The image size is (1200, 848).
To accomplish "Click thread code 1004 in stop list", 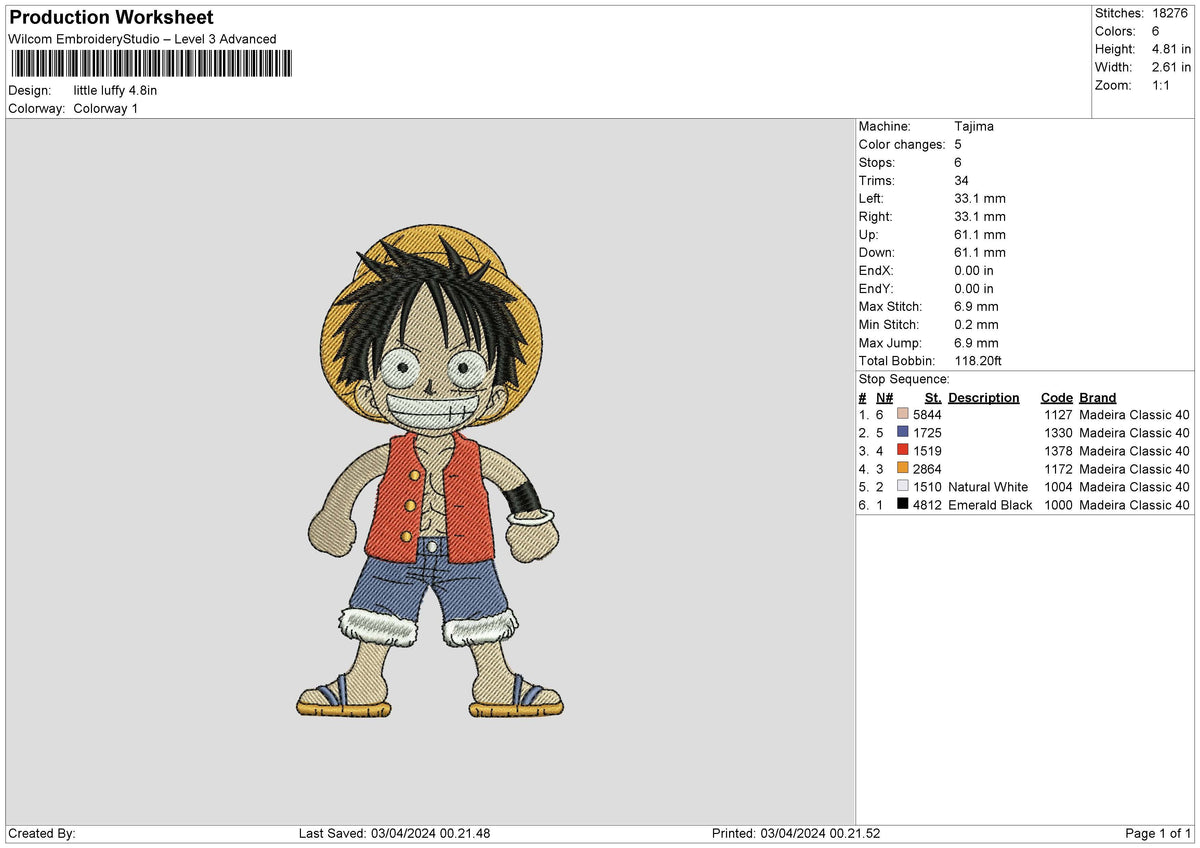I will pos(1059,487).
